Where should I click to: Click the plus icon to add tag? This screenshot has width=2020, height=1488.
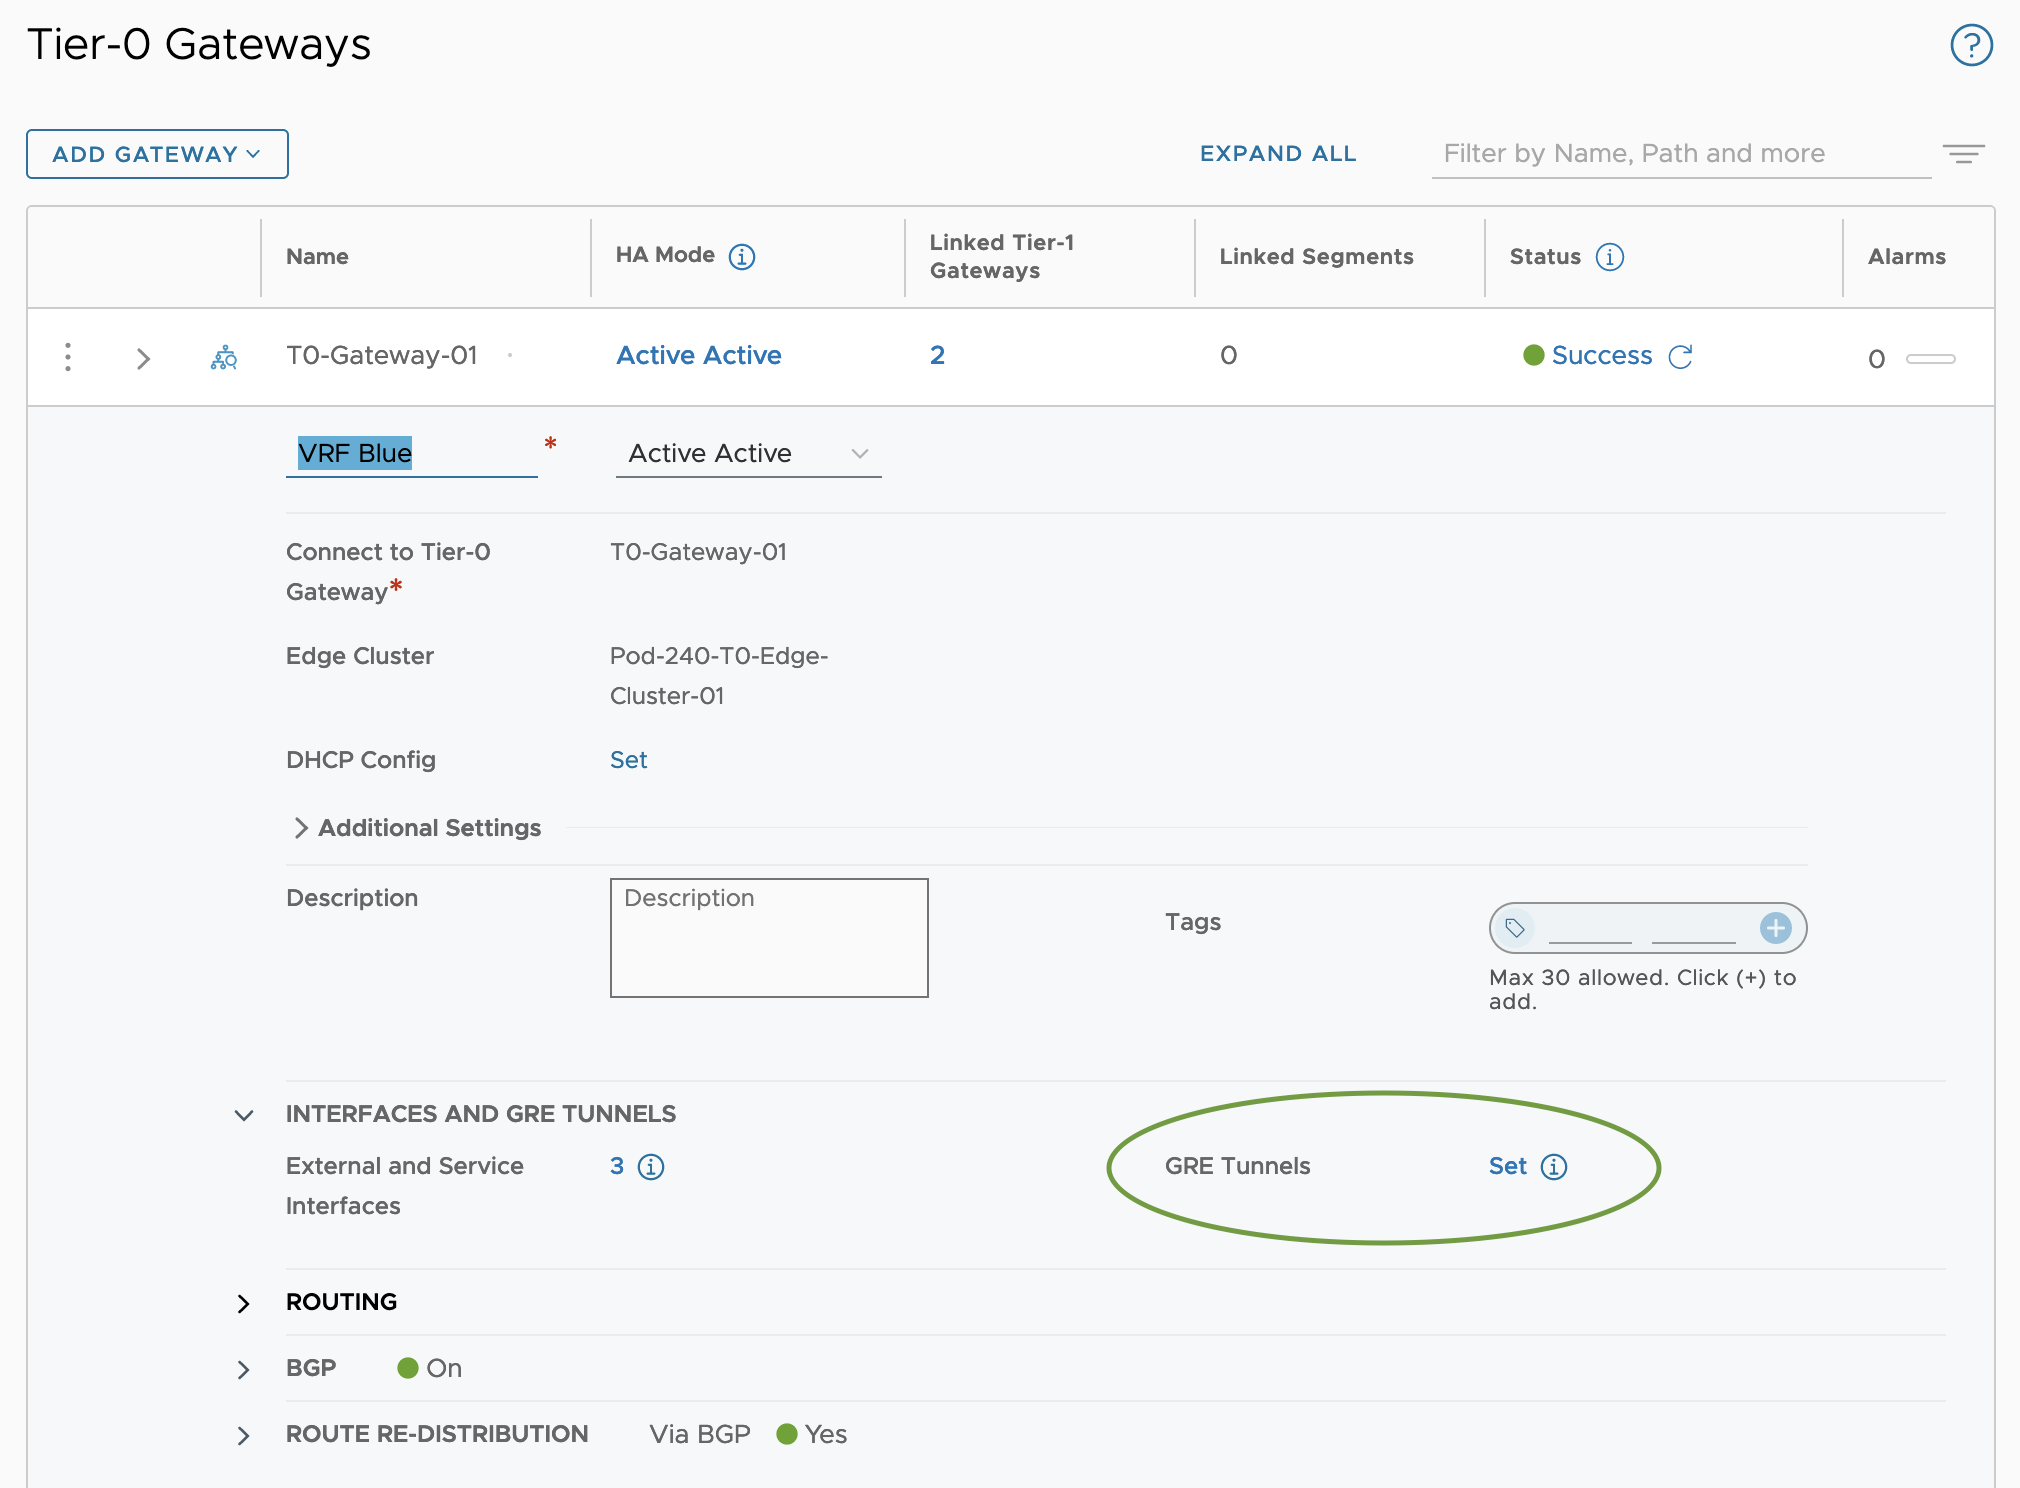click(x=1775, y=928)
